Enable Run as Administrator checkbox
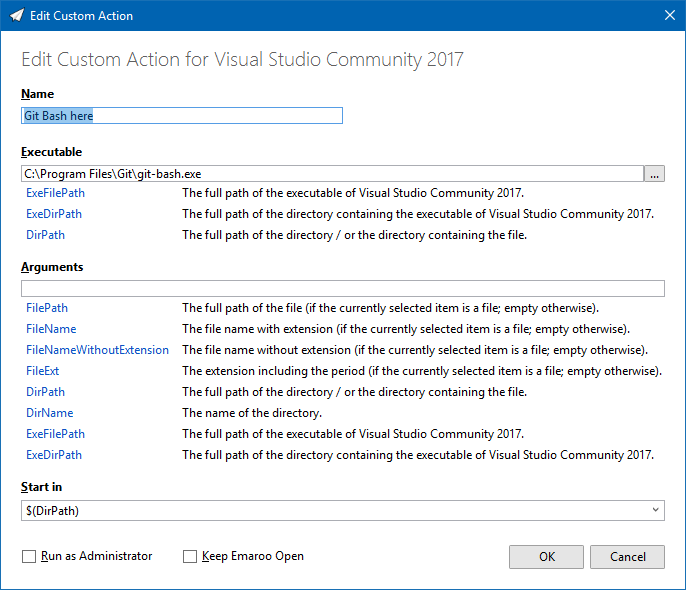Viewport: 686px width, 590px height. 29,556
